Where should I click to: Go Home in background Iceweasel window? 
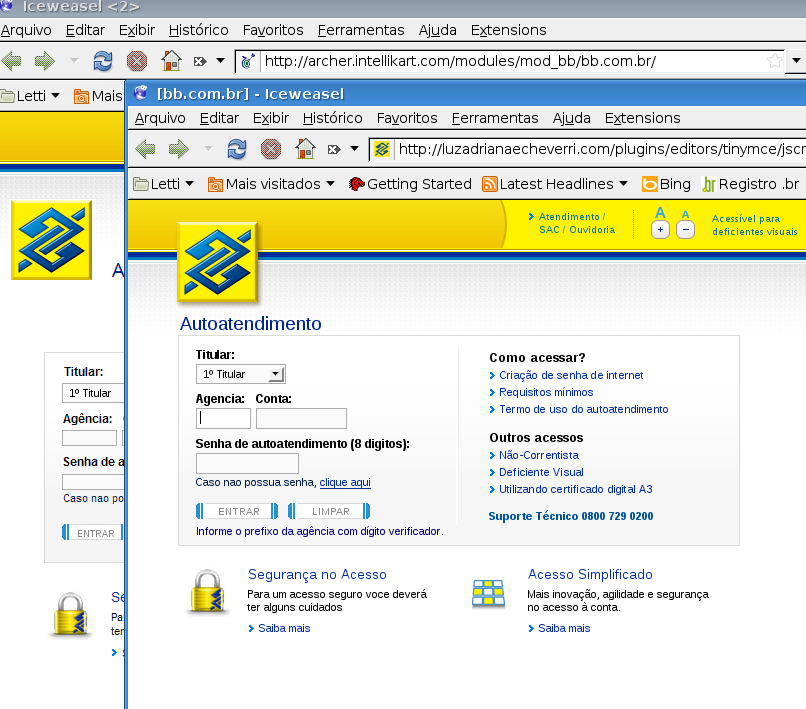pos(171,61)
